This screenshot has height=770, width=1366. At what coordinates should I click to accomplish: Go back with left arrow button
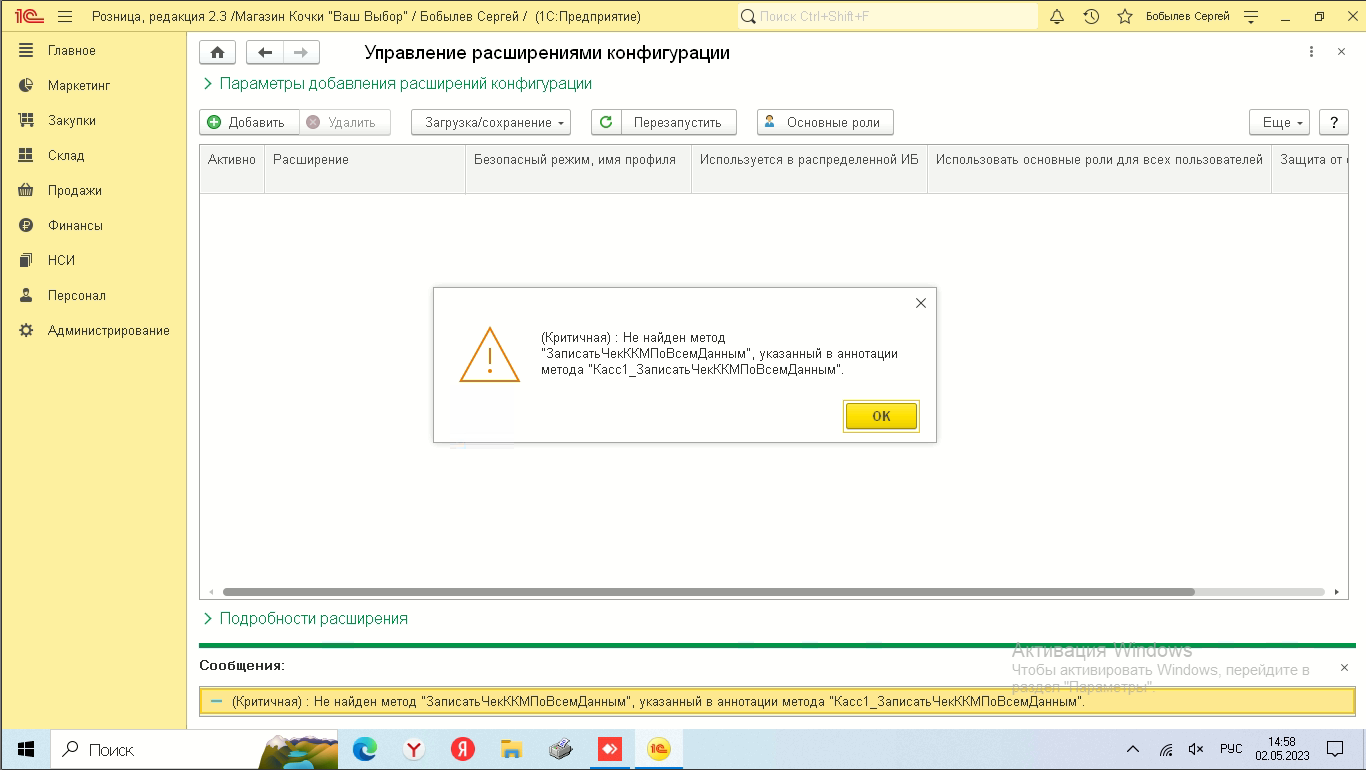265,53
